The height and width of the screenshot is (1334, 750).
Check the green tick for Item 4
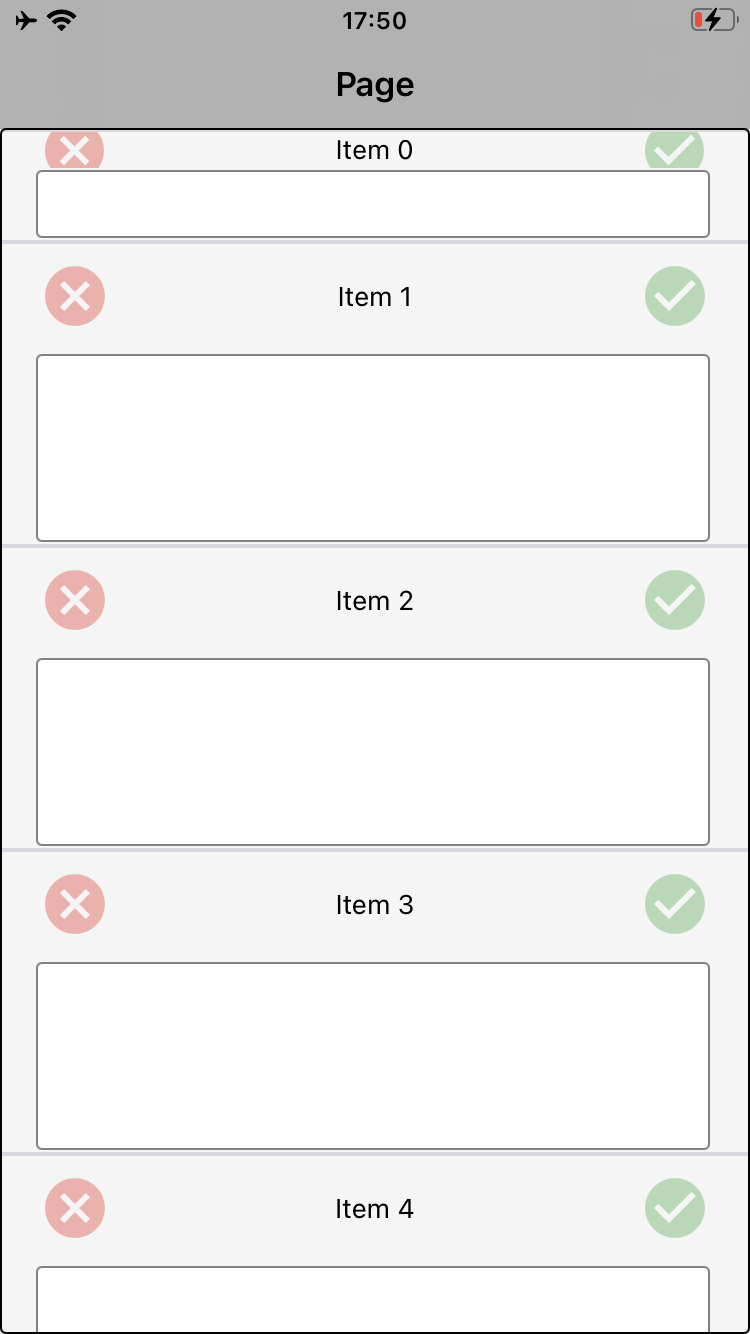point(675,1208)
